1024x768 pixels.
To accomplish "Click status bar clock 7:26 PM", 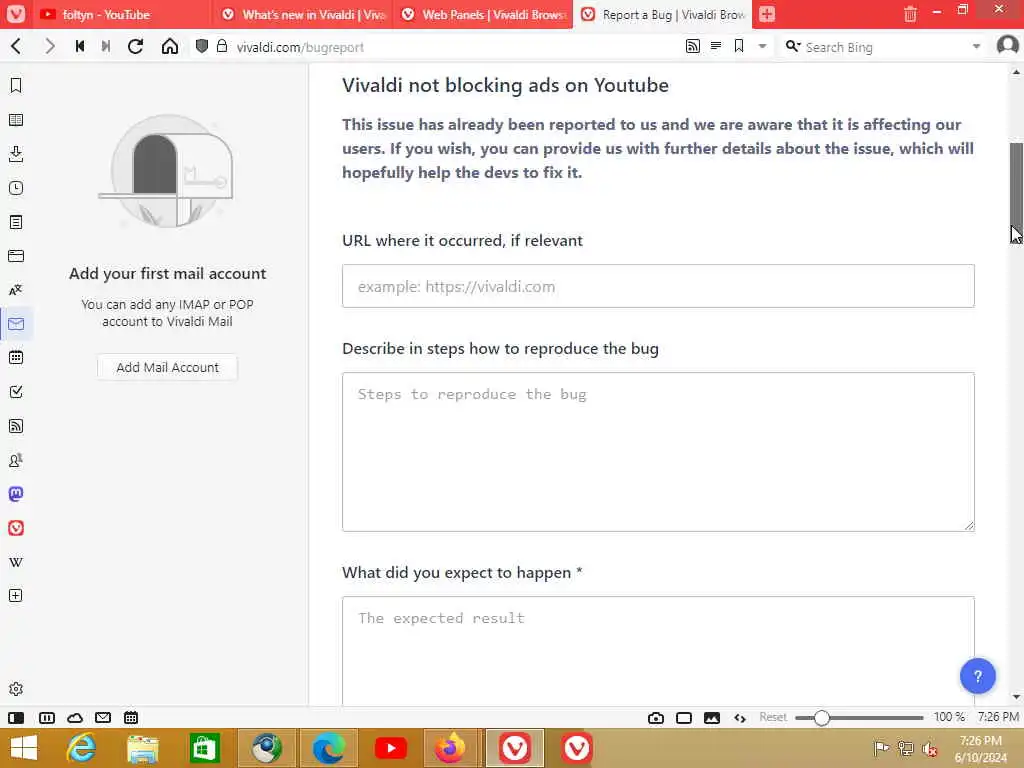I will click(997, 717).
